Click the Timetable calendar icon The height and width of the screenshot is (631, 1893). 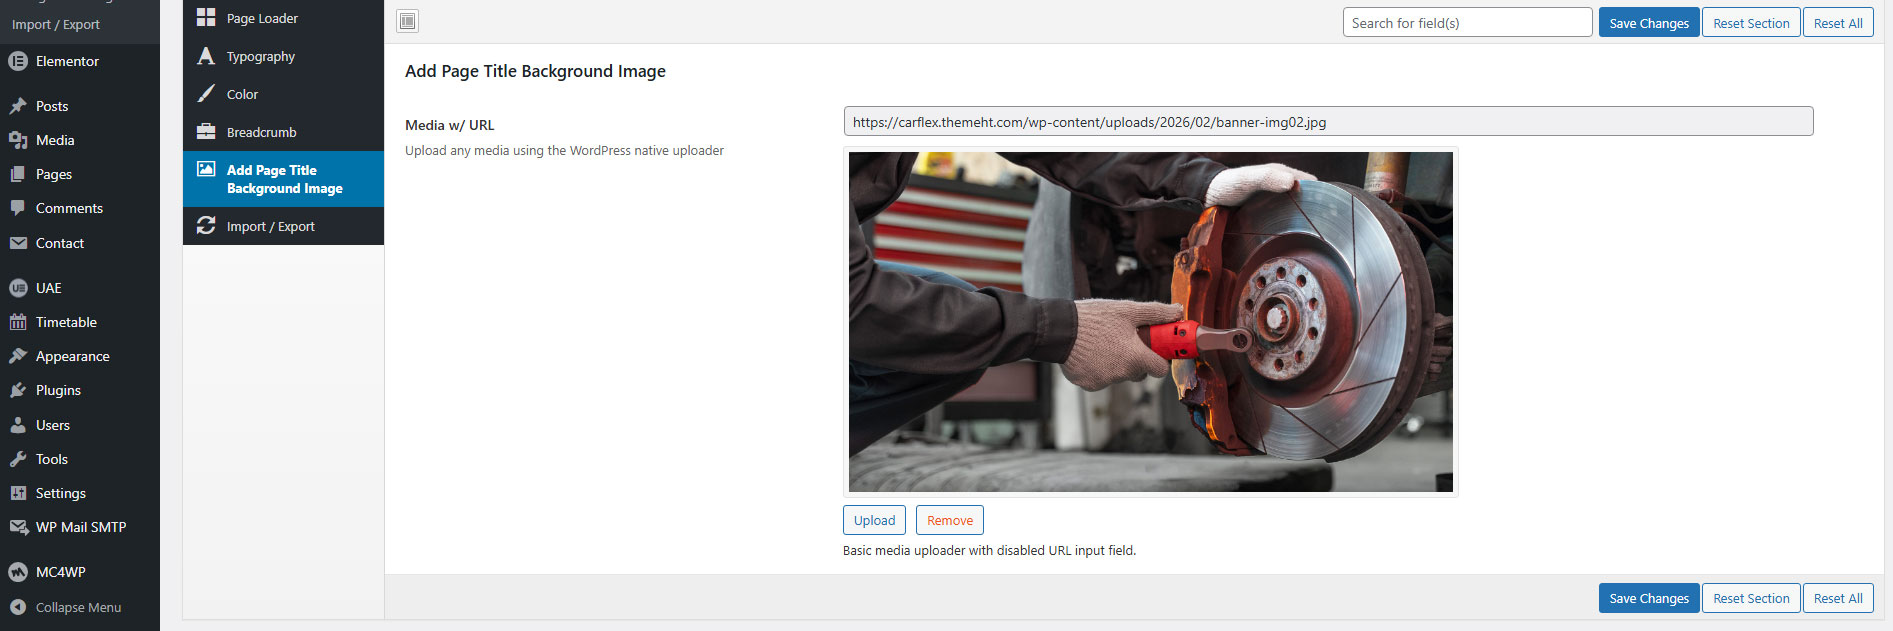18,322
